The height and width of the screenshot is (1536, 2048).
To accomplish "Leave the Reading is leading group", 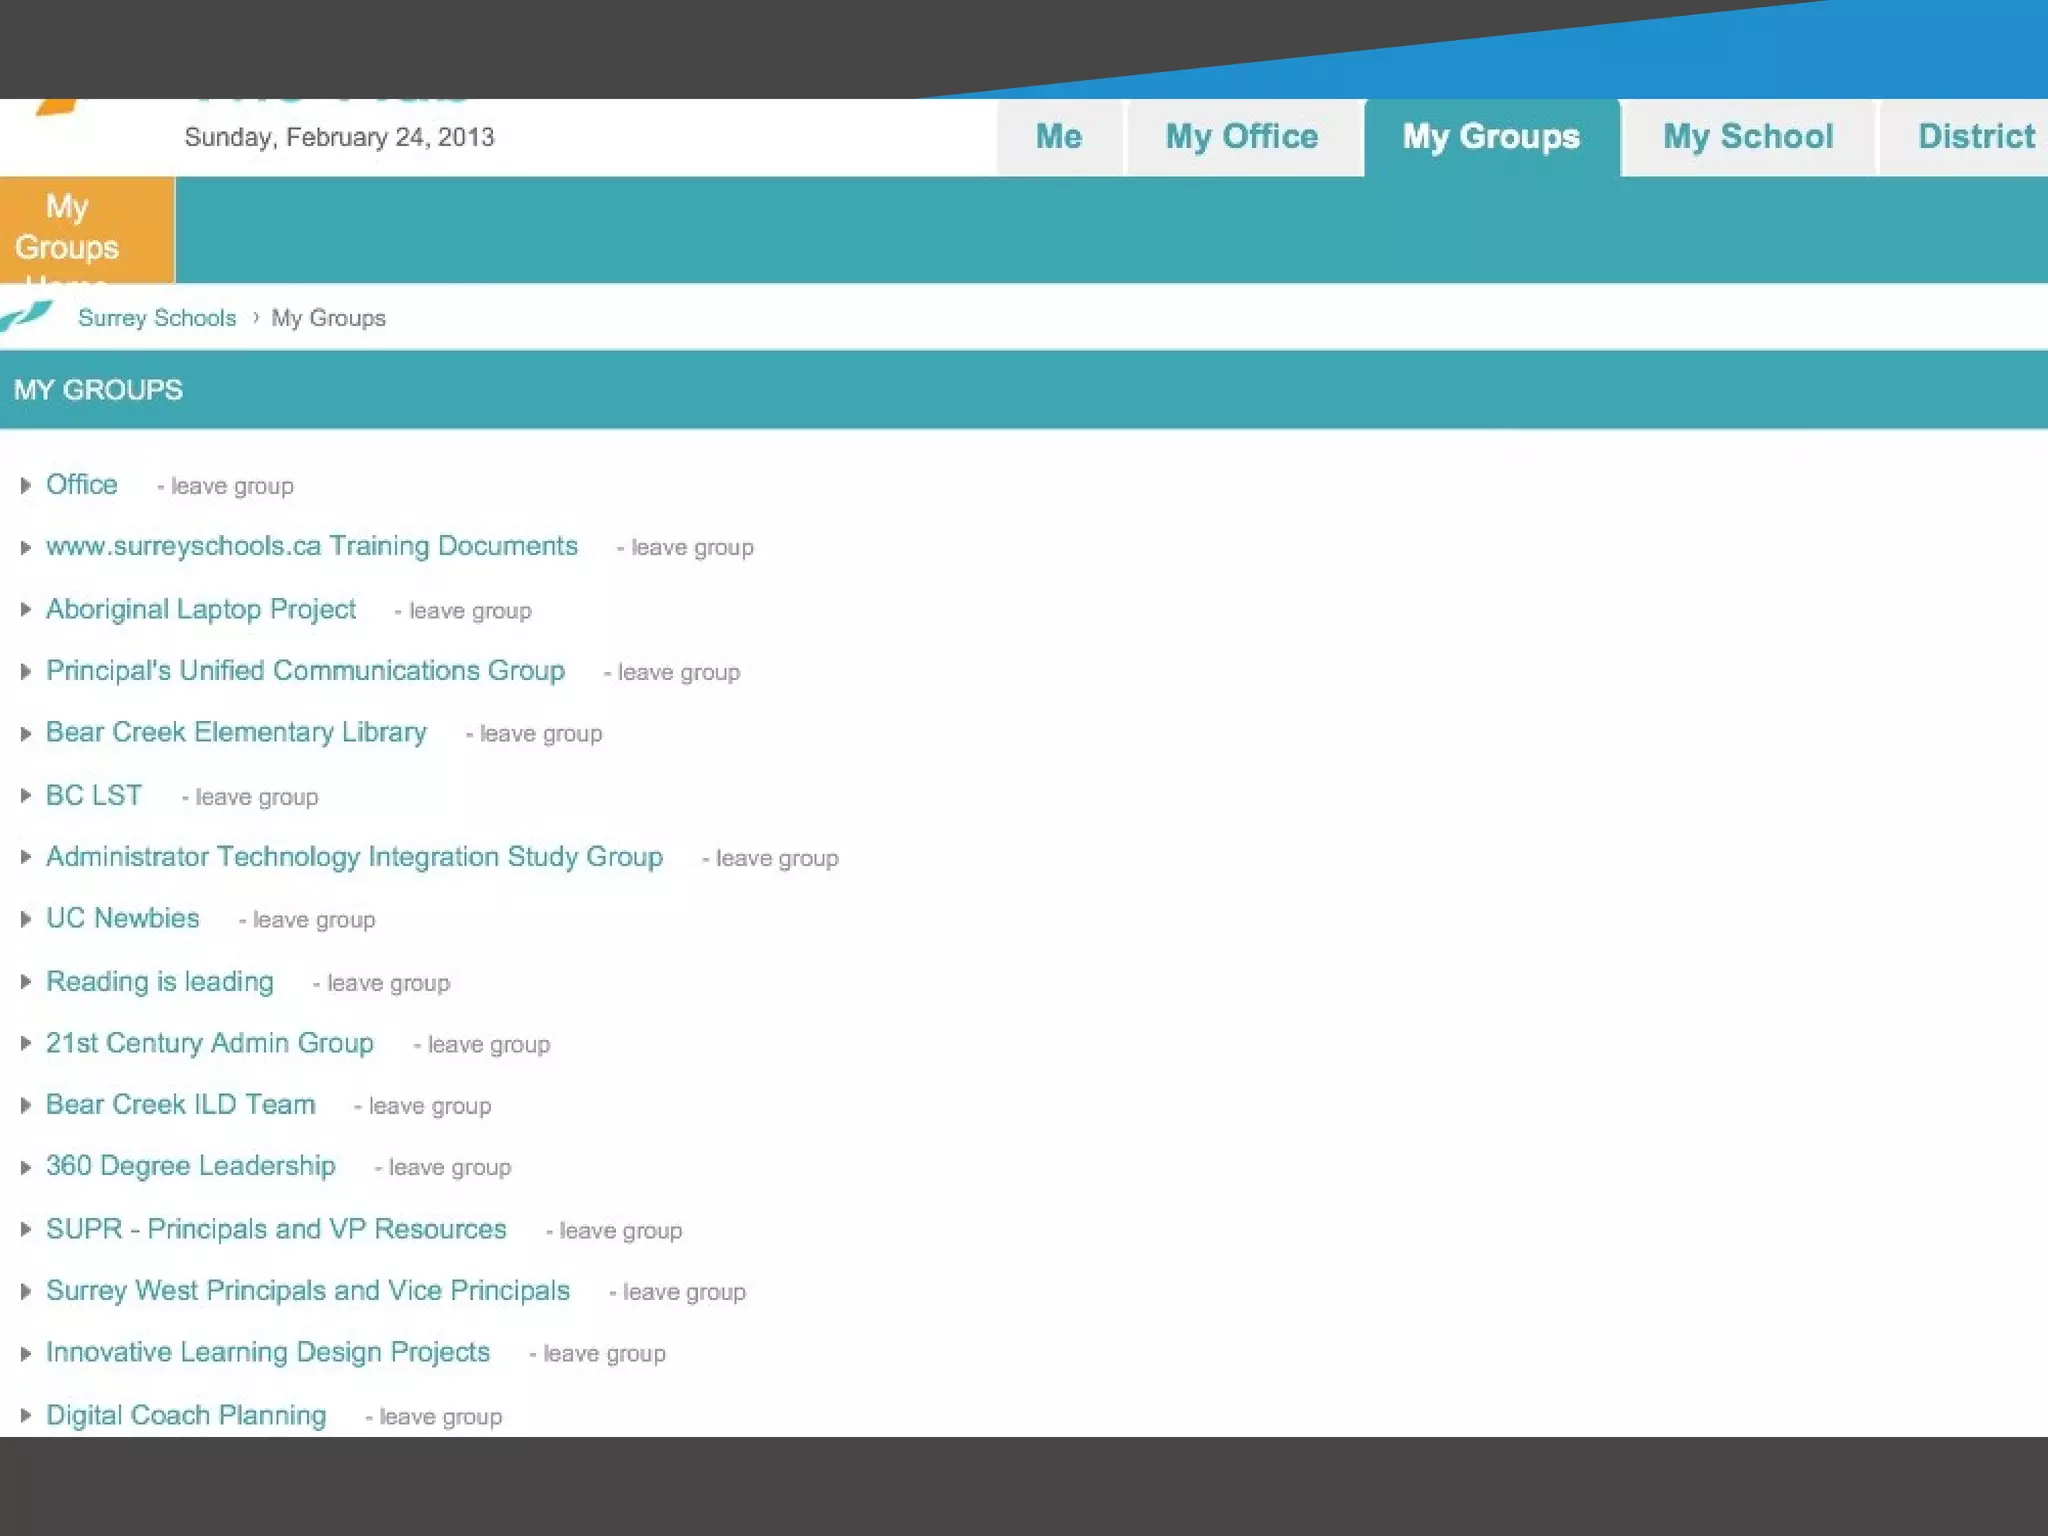I will pos(387,983).
